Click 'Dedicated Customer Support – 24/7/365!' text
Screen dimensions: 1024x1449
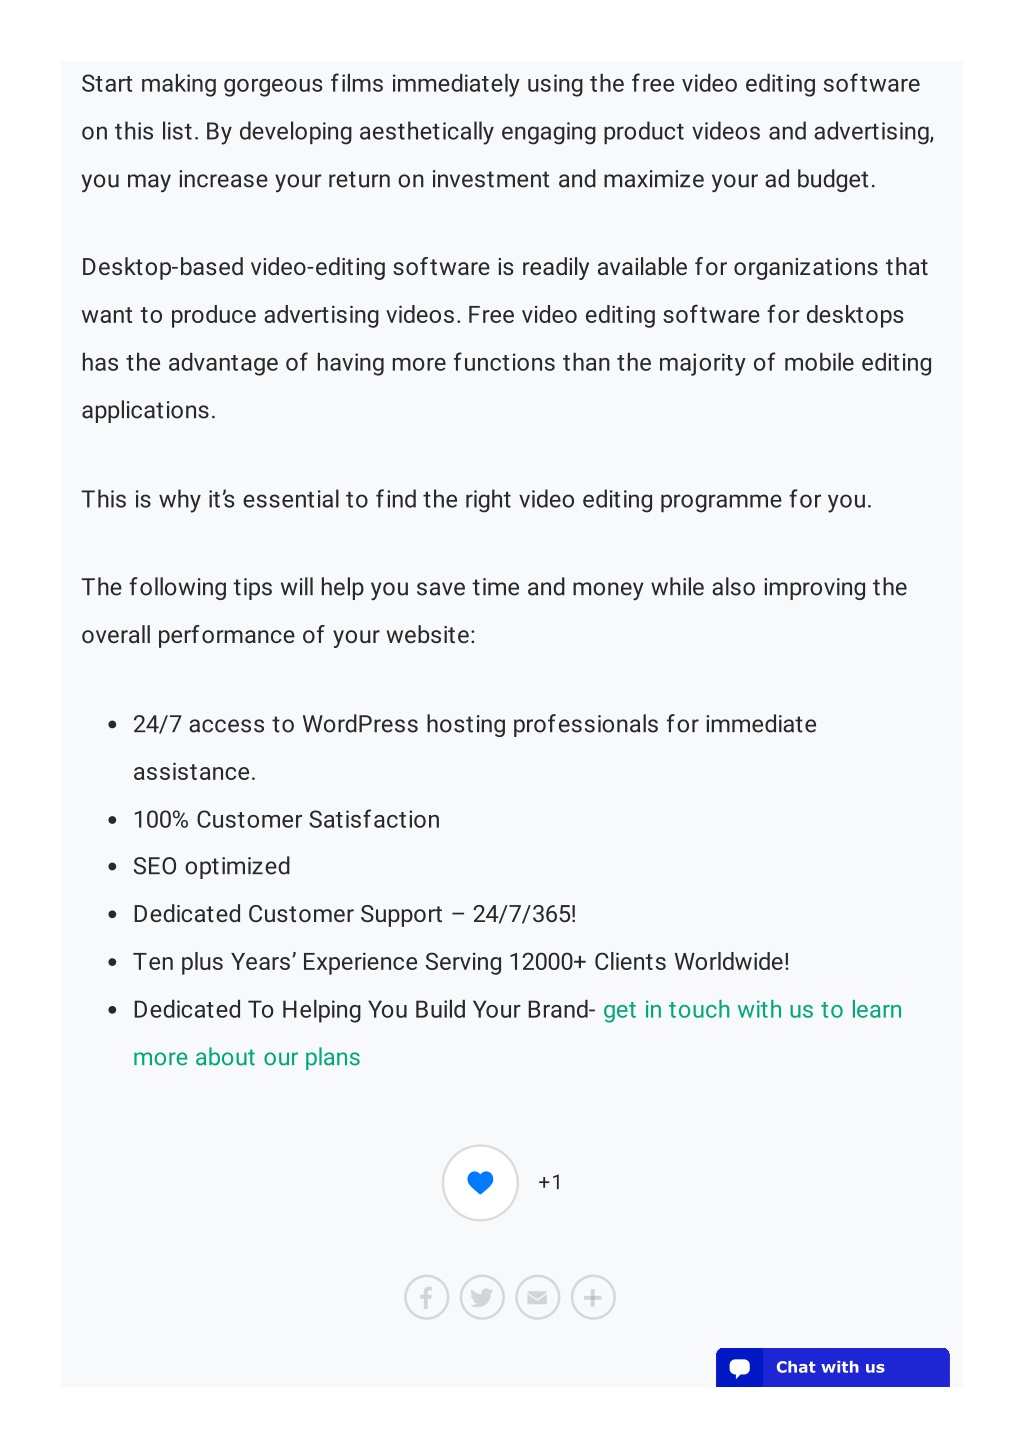(355, 915)
